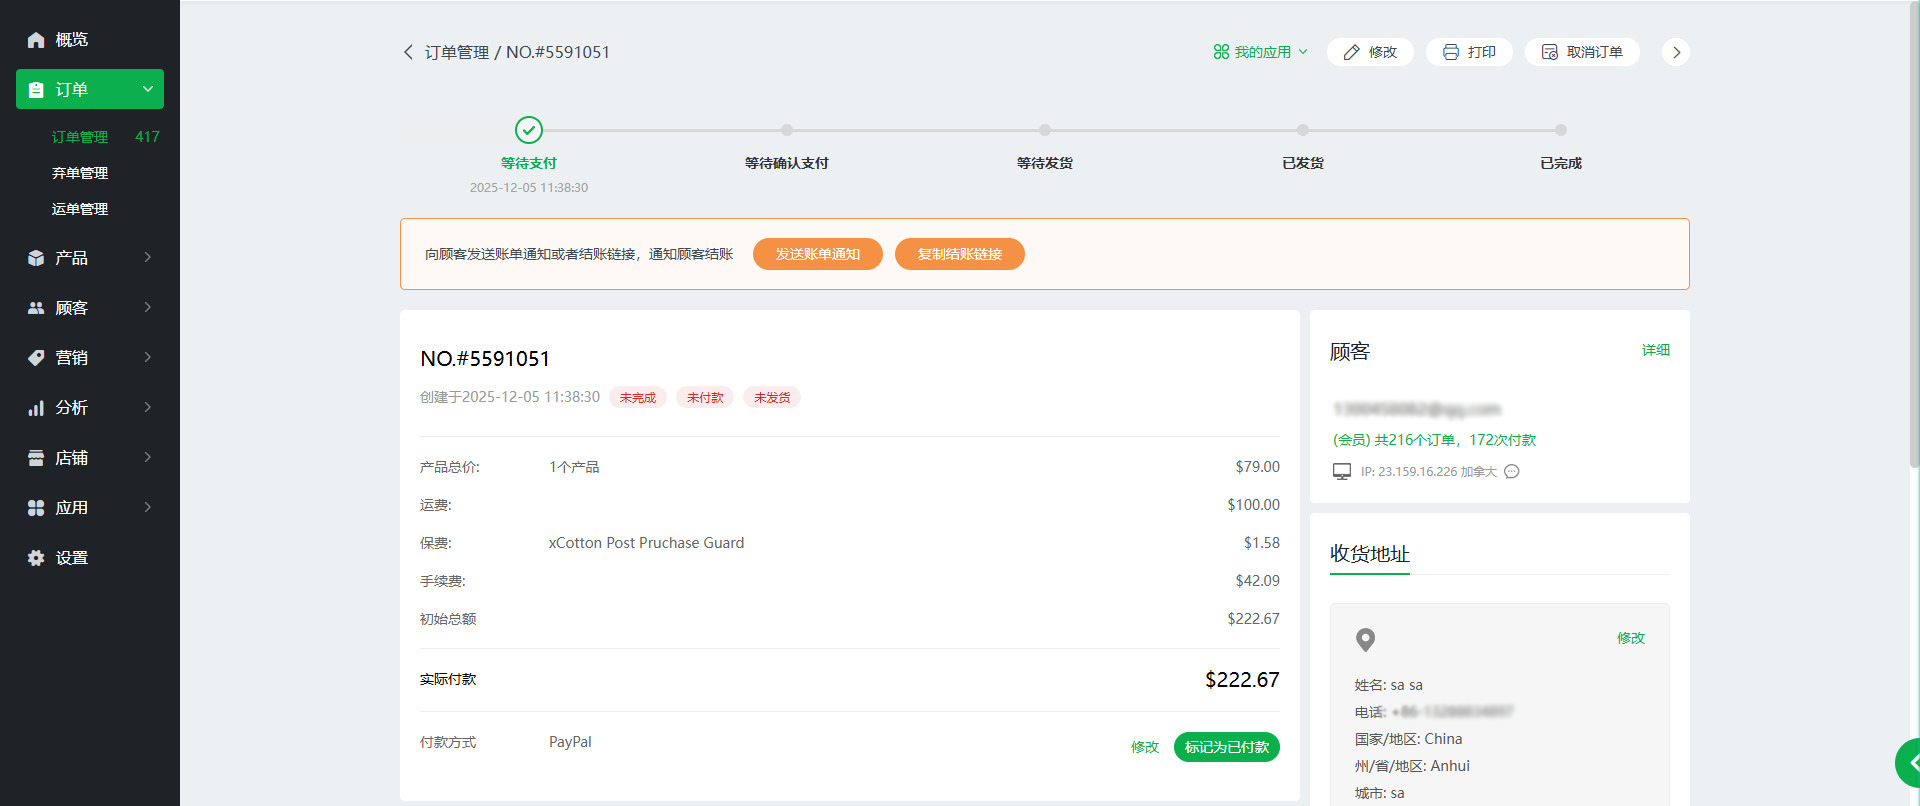Click the 发送账单通知 button
1920x806 pixels.
click(817, 254)
